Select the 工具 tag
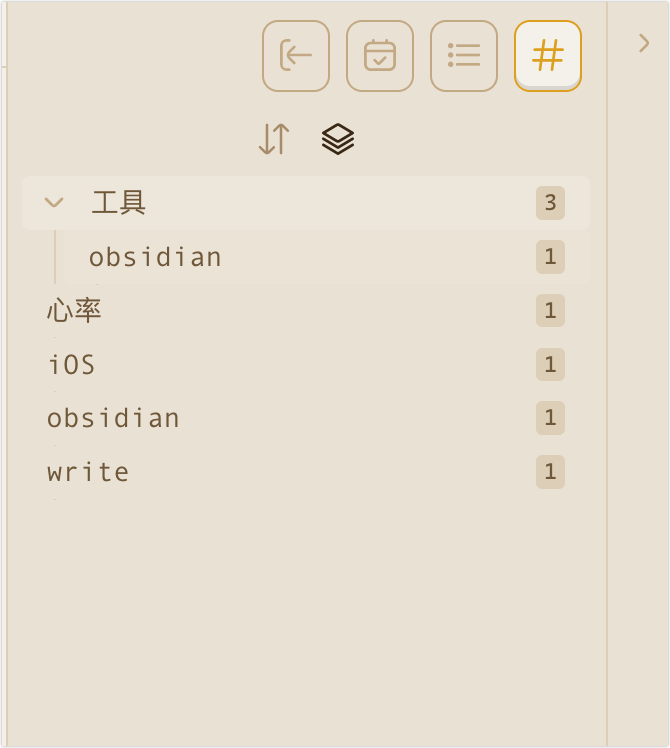The image size is (670, 748). pos(119,203)
